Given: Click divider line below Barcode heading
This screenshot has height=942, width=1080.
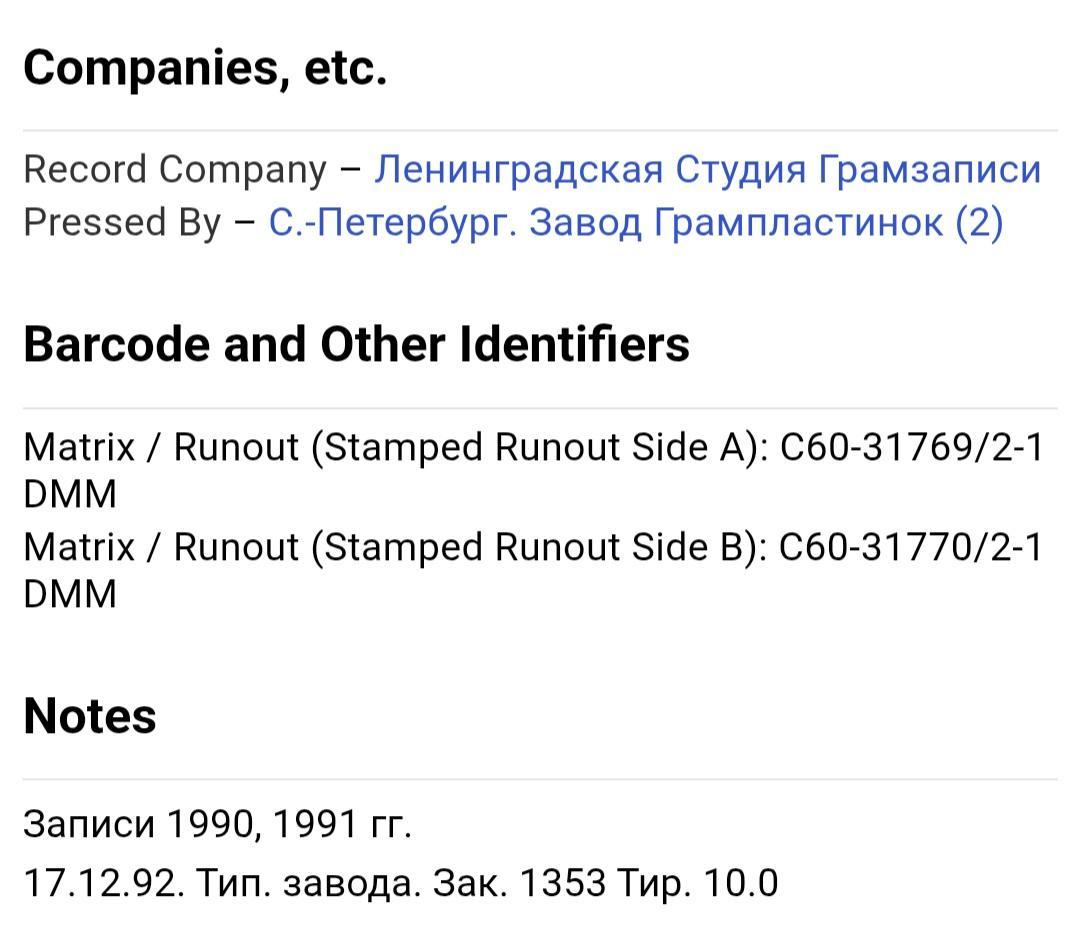Looking at the screenshot, I should [540, 408].
